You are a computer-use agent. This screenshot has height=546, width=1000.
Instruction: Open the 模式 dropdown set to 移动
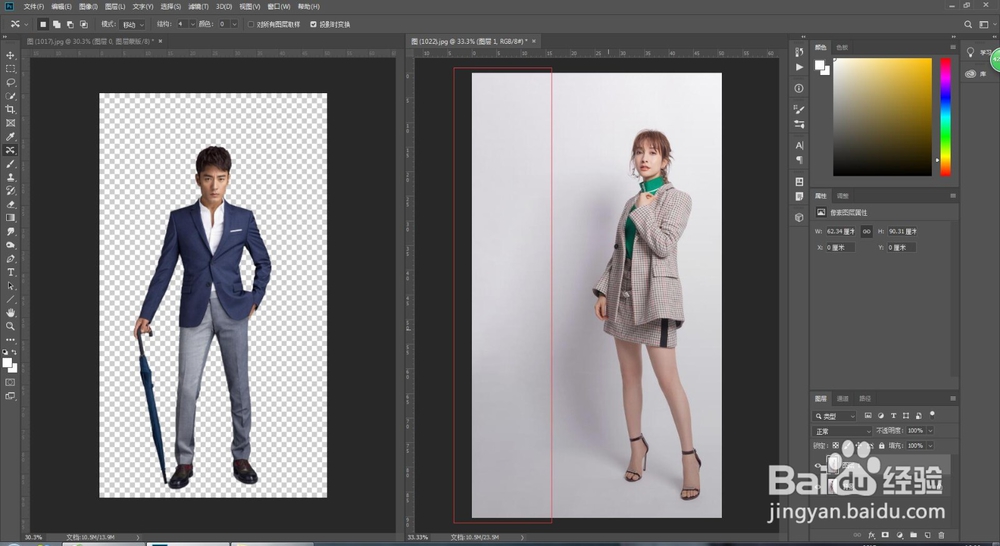click(x=133, y=24)
